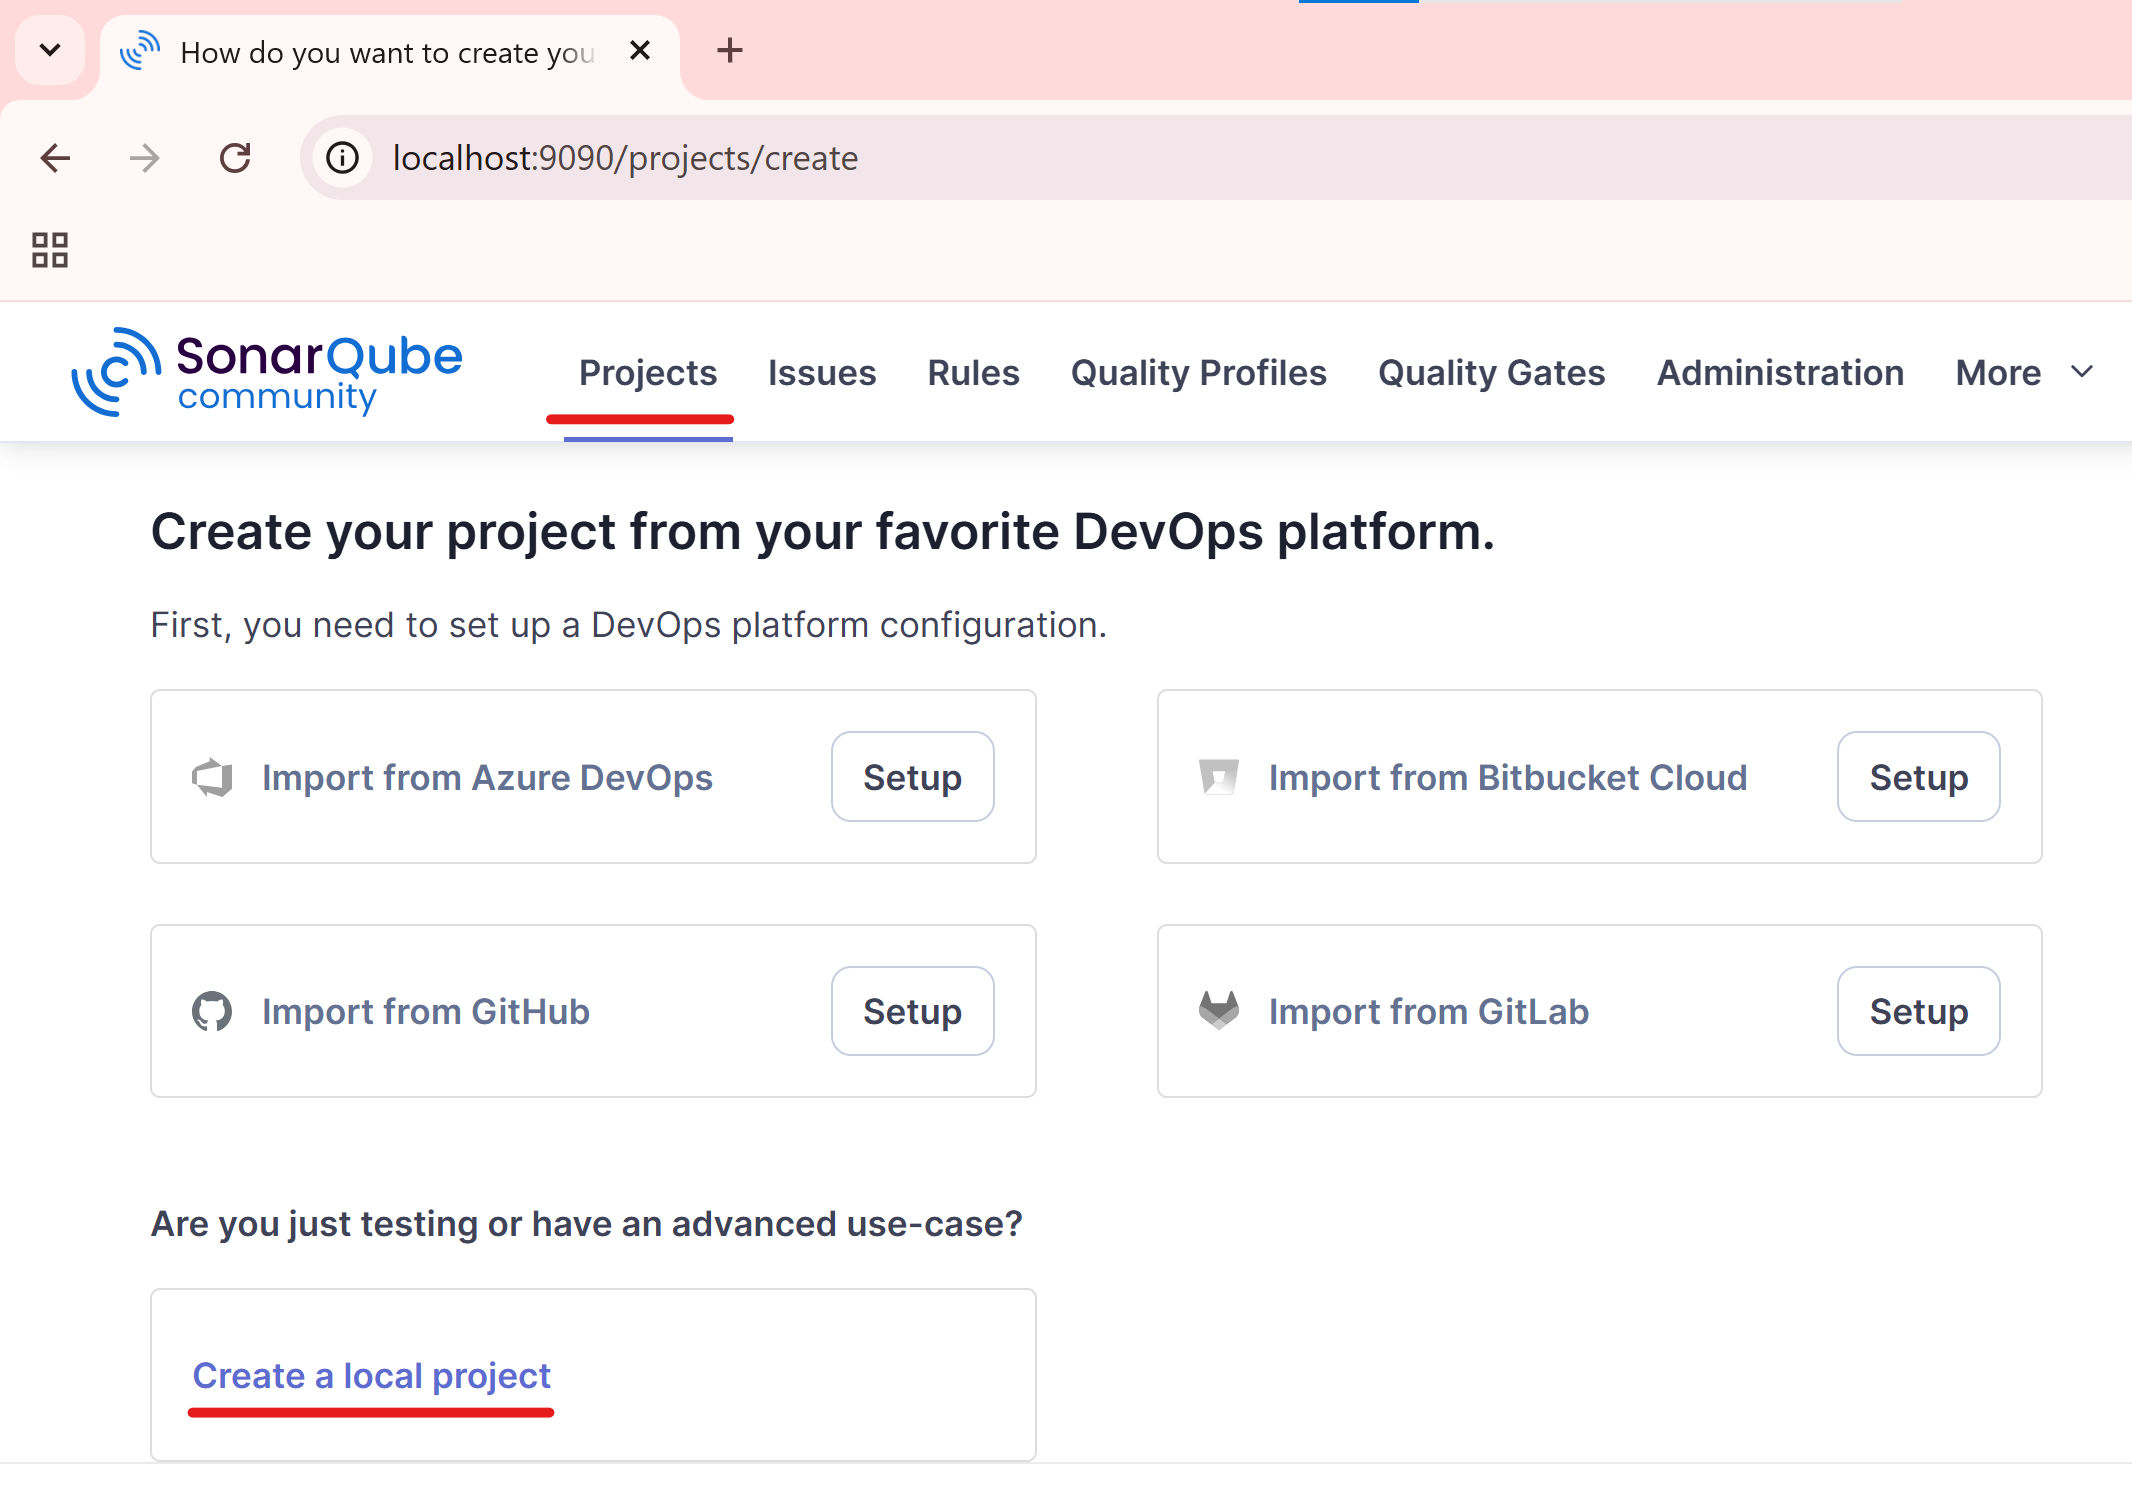Open the Rules section
The image size is (2132, 1490).
[x=973, y=373]
